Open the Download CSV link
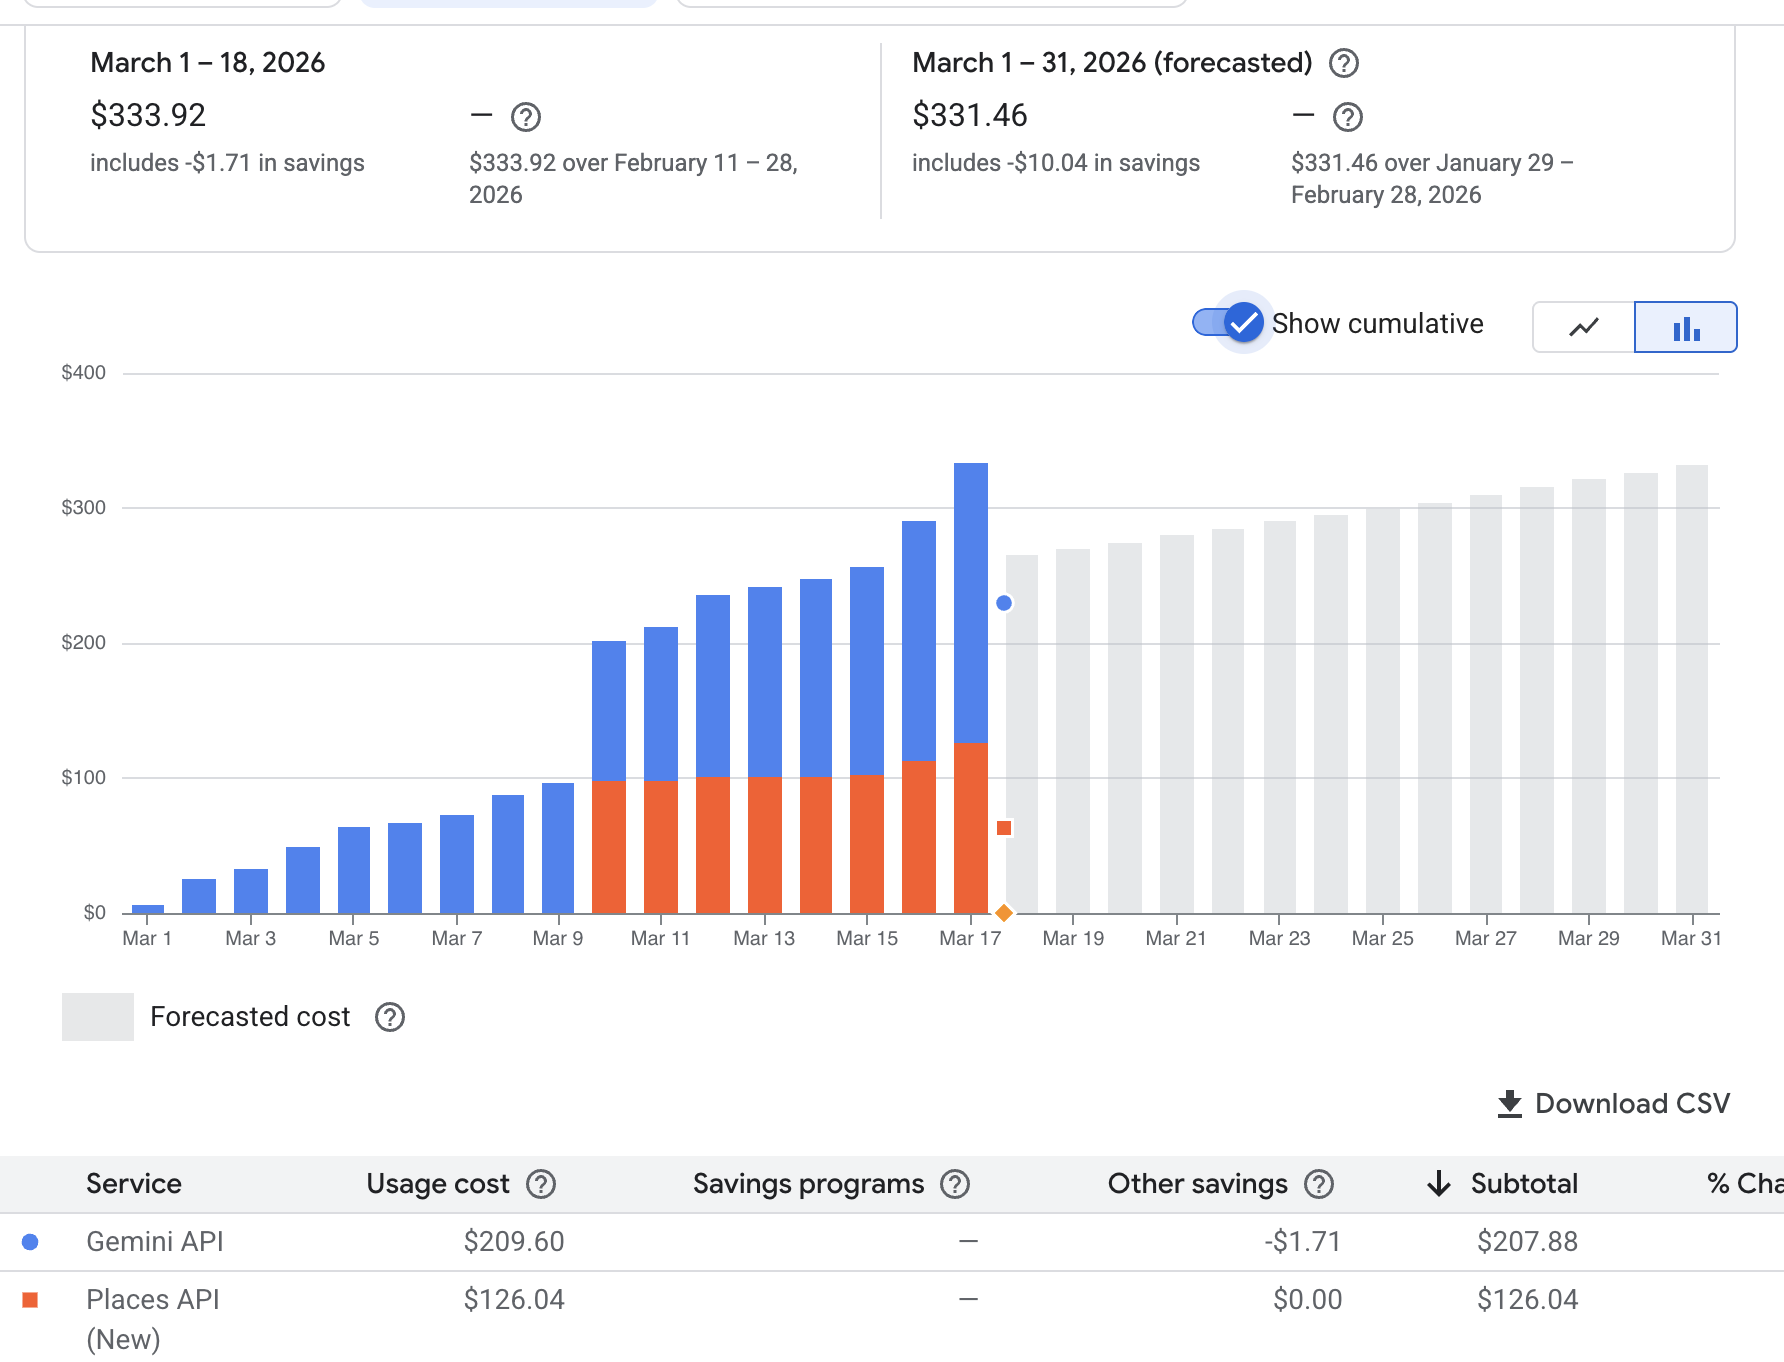Screen dimensions: 1784x1362 tap(1632, 1103)
